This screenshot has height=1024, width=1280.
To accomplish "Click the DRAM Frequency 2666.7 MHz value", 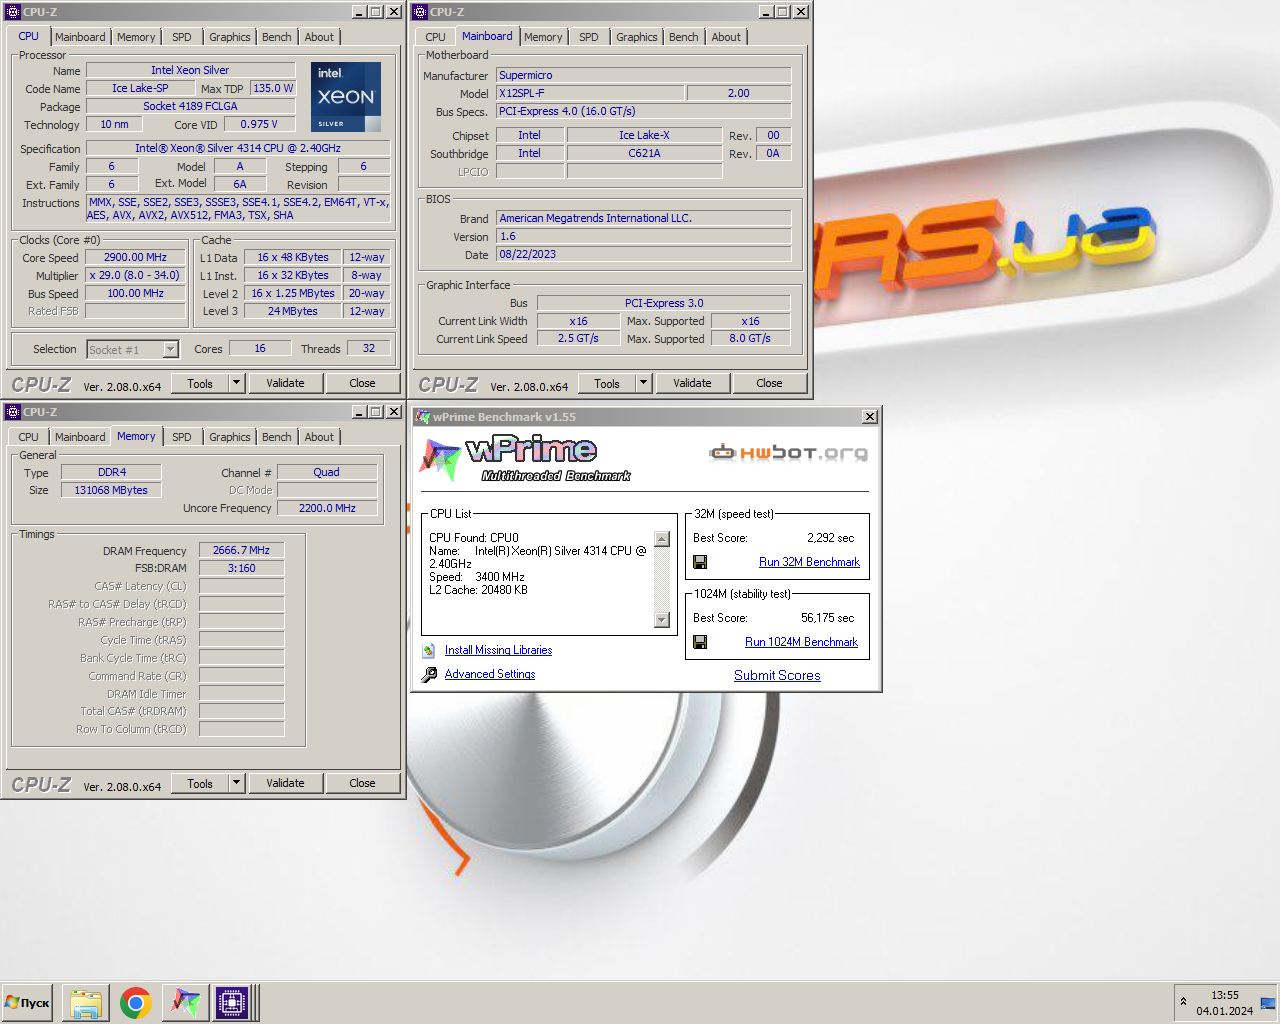I will click(241, 550).
